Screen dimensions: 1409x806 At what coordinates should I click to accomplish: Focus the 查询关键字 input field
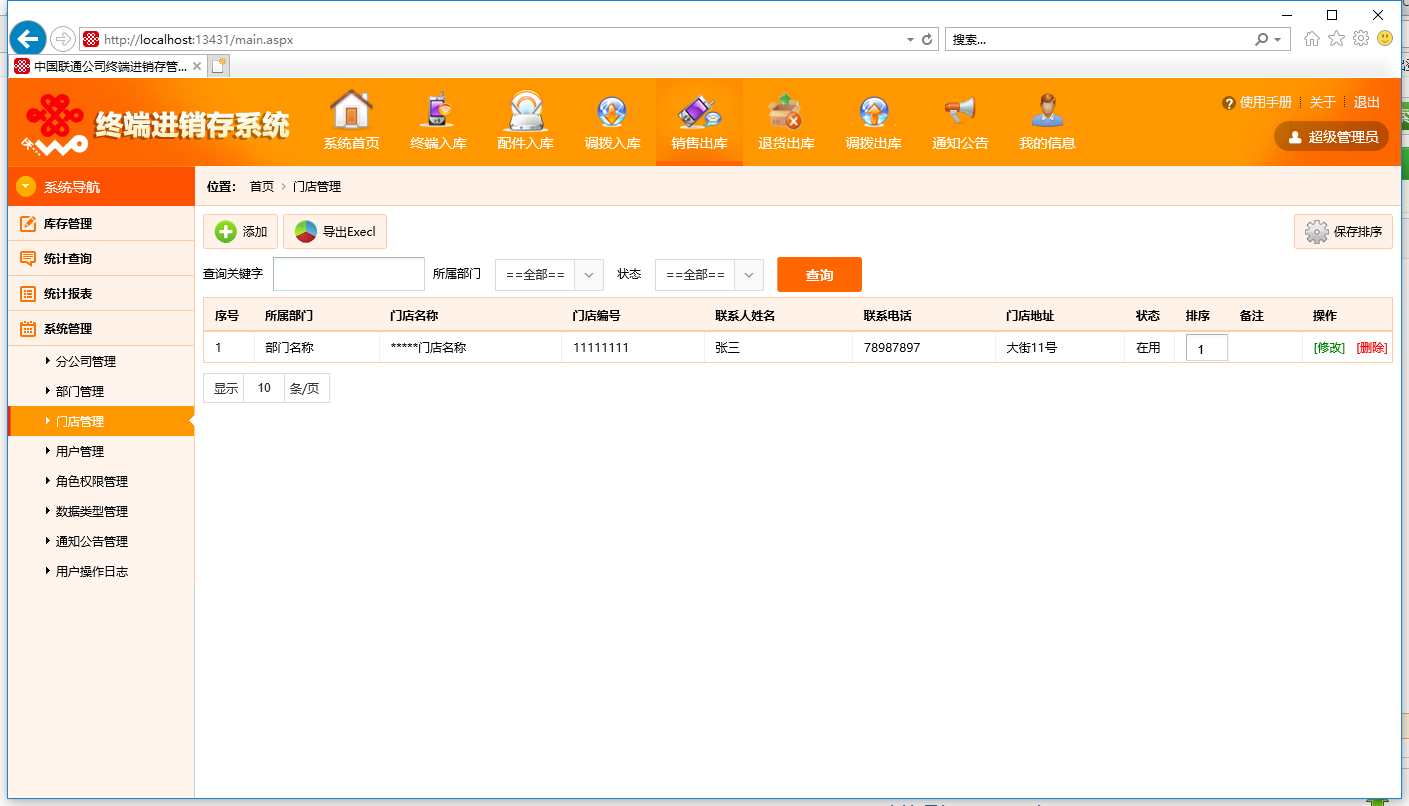349,274
